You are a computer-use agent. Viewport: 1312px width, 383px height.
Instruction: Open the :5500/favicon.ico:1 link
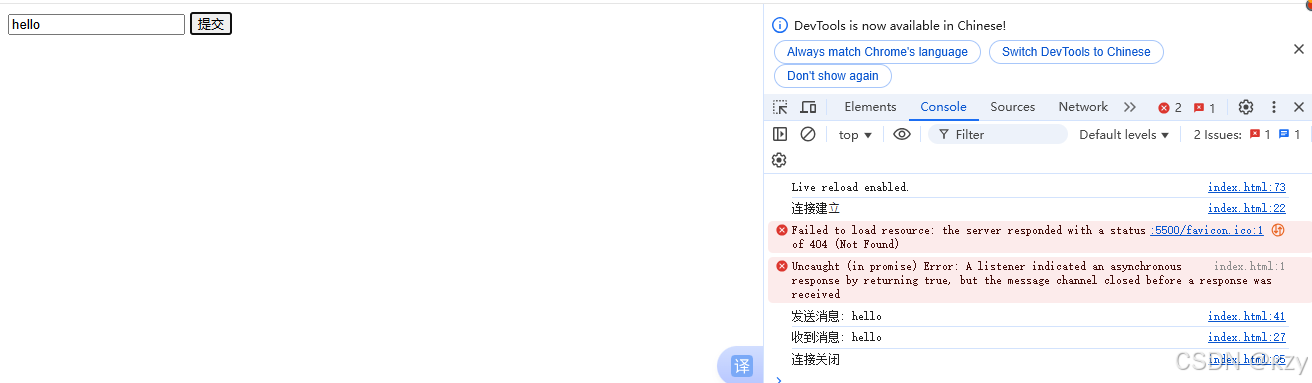pyautogui.click(x=1206, y=230)
